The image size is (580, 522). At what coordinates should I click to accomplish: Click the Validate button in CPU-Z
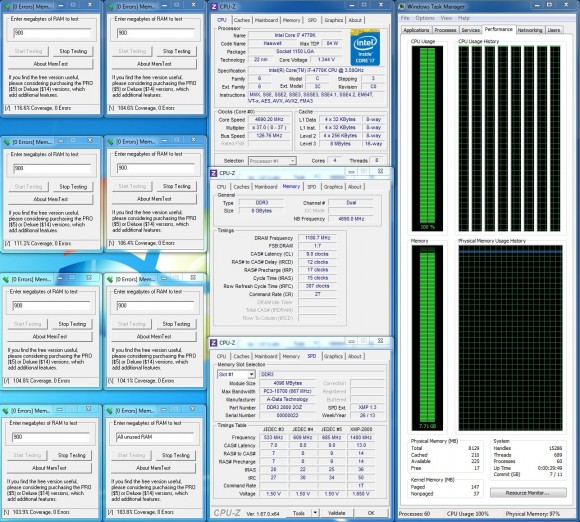point(337,513)
